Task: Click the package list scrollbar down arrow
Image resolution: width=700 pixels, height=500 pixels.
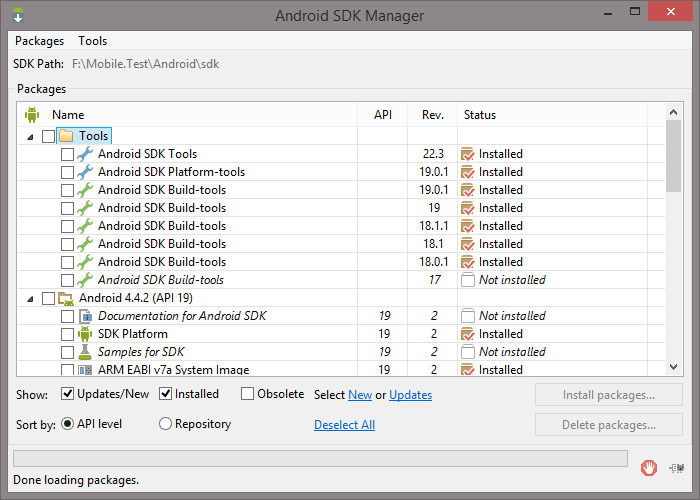Action: pyautogui.click(x=673, y=367)
